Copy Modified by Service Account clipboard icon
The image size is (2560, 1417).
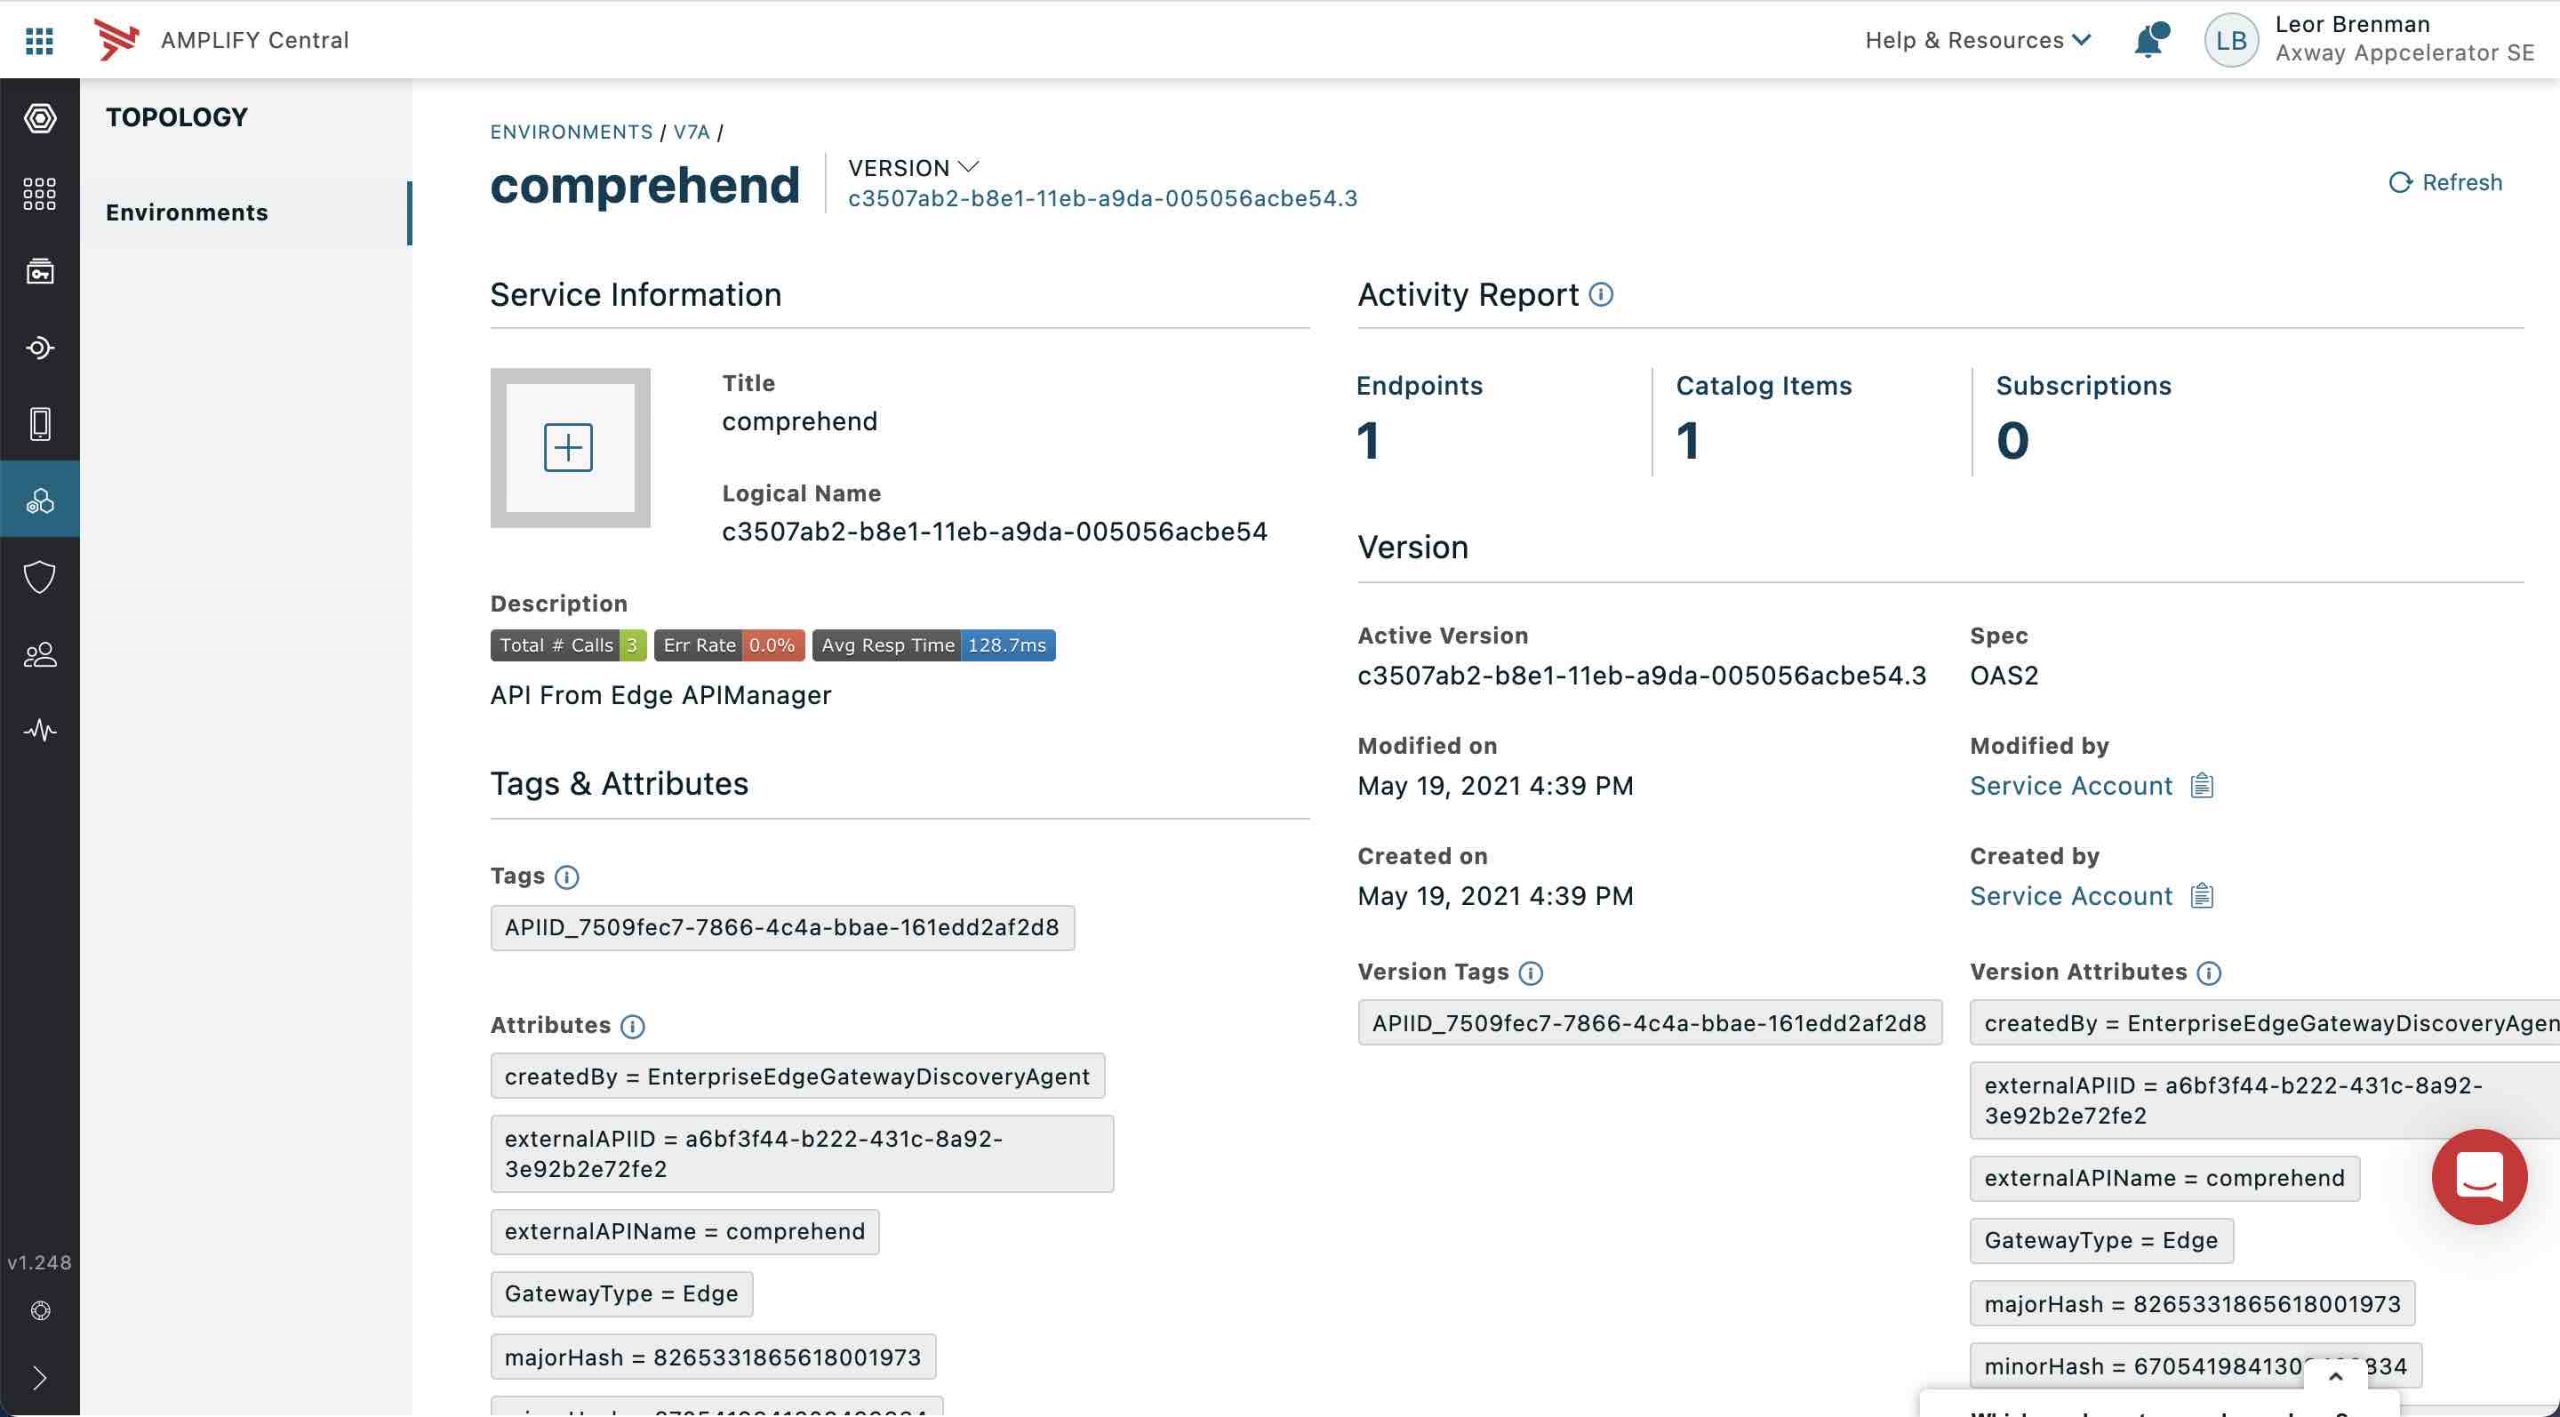pyautogui.click(x=2202, y=786)
